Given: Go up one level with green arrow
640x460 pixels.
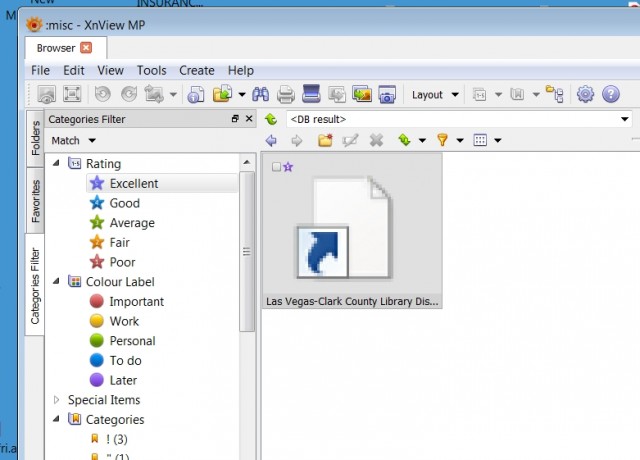Looking at the screenshot, I should tap(271, 119).
